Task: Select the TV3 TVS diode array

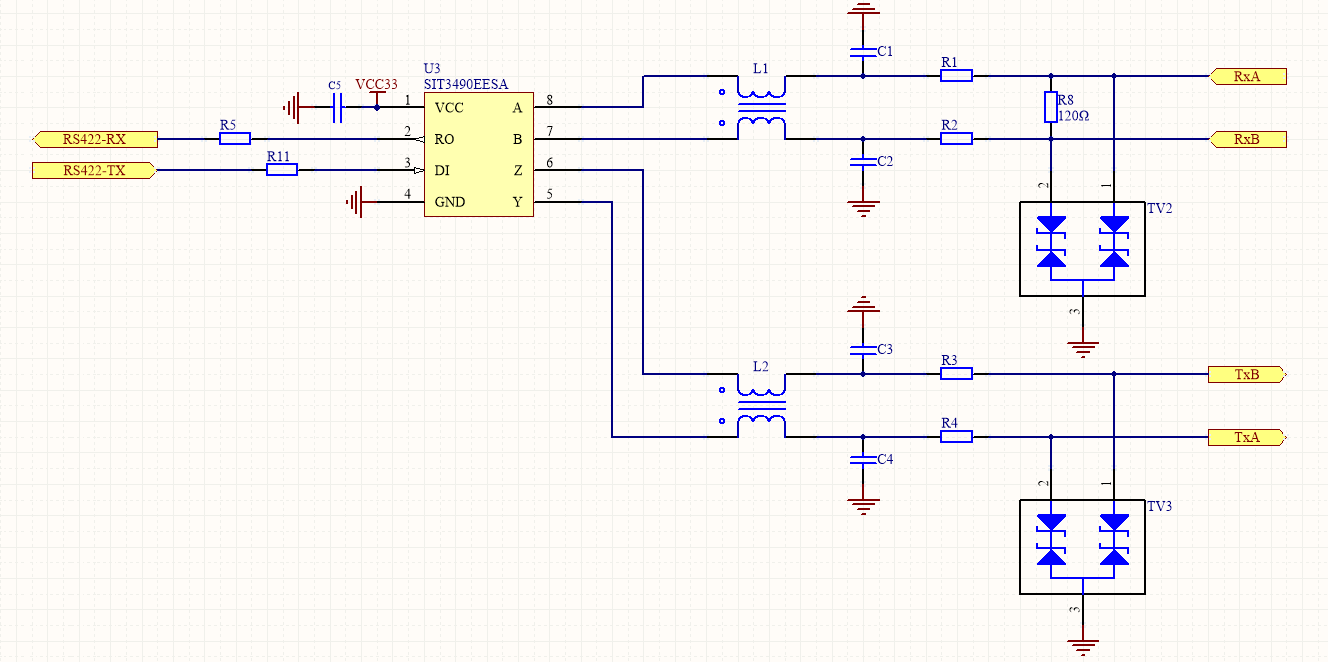Action: point(1082,546)
